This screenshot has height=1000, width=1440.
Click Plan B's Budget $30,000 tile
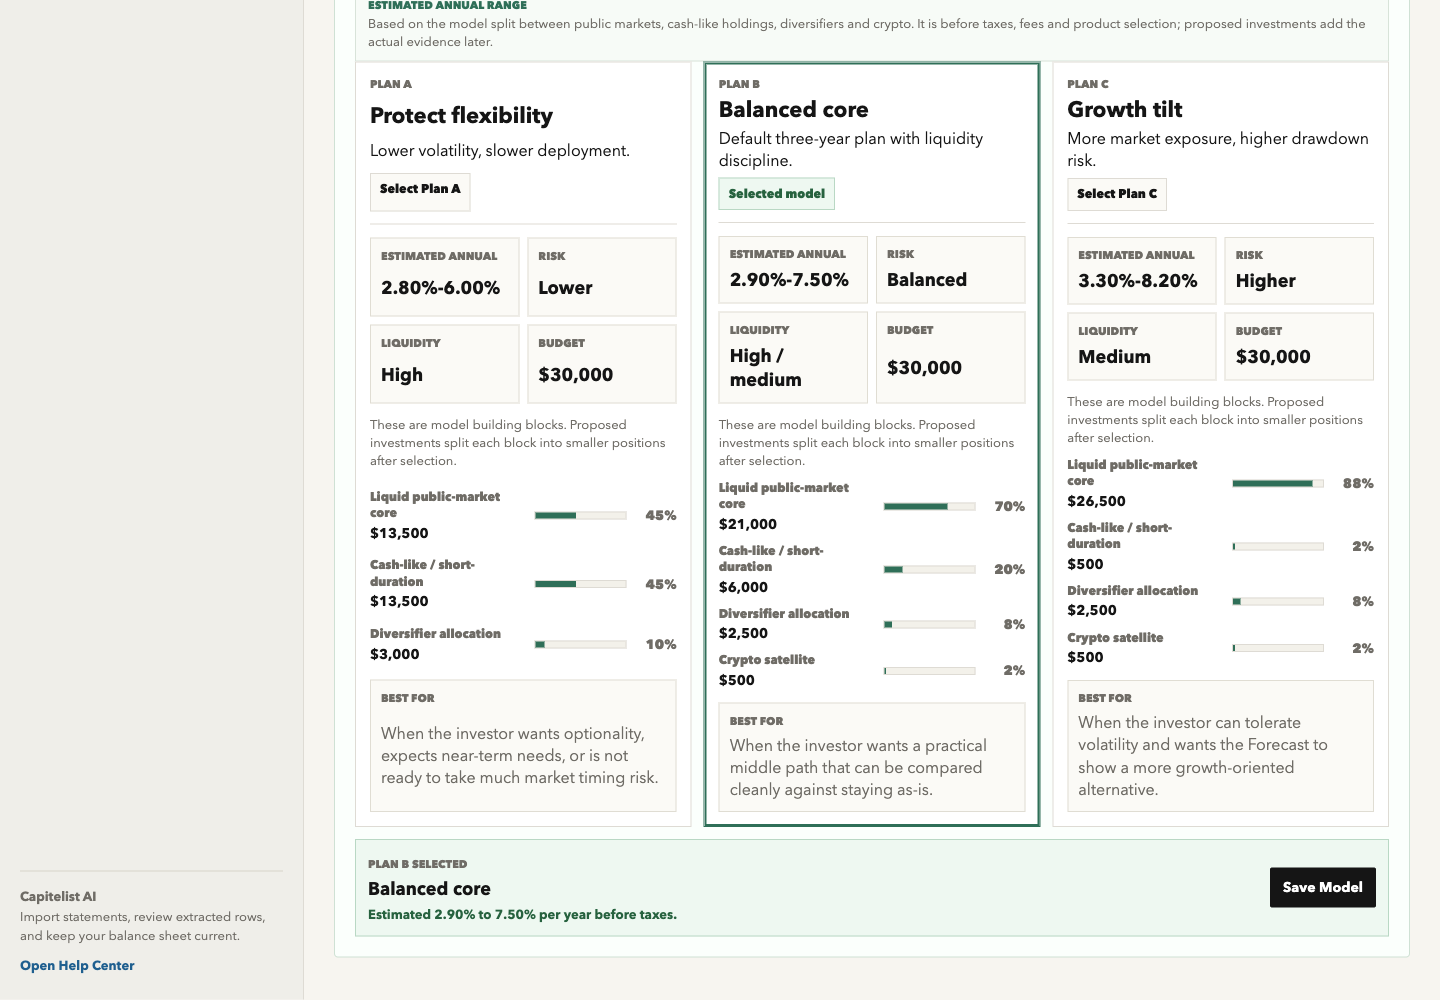tap(950, 357)
